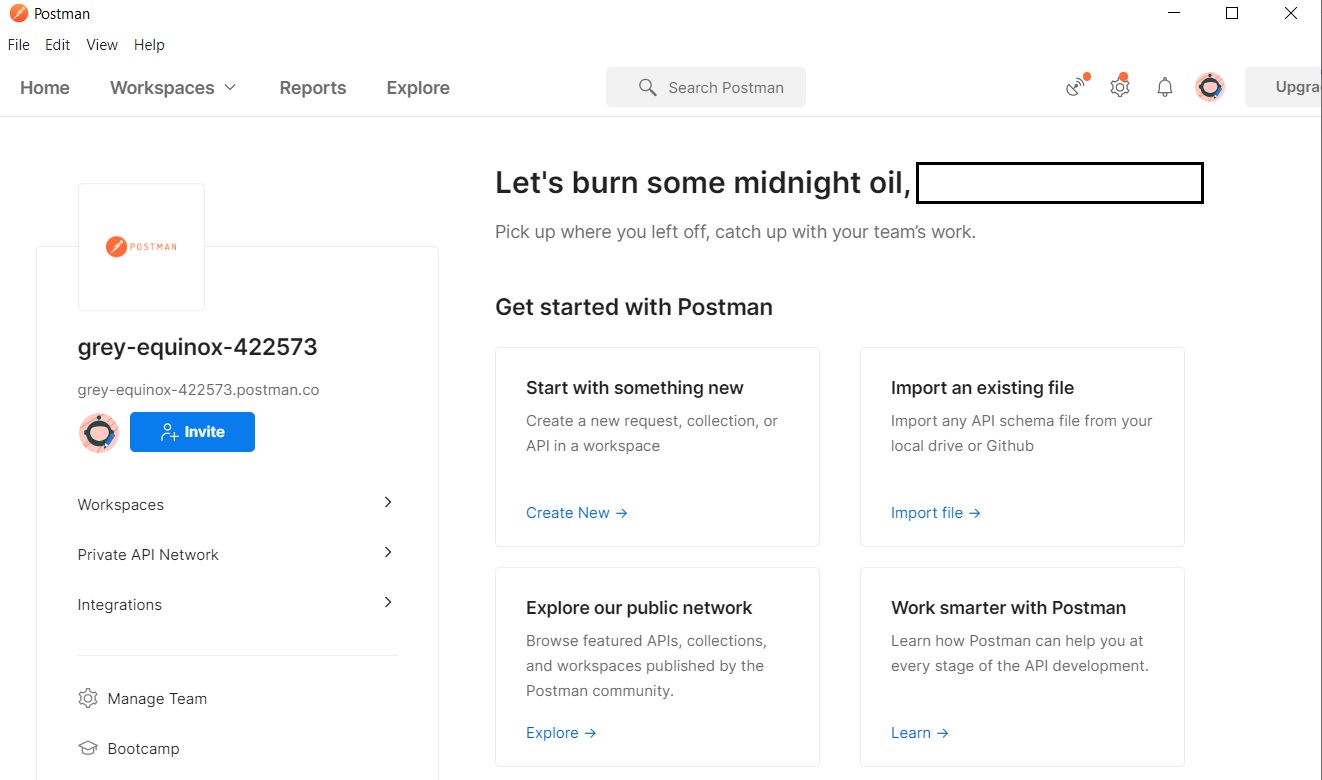Minimize the Postman window
The width and height of the screenshot is (1322, 780).
[x=1174, y=14]
